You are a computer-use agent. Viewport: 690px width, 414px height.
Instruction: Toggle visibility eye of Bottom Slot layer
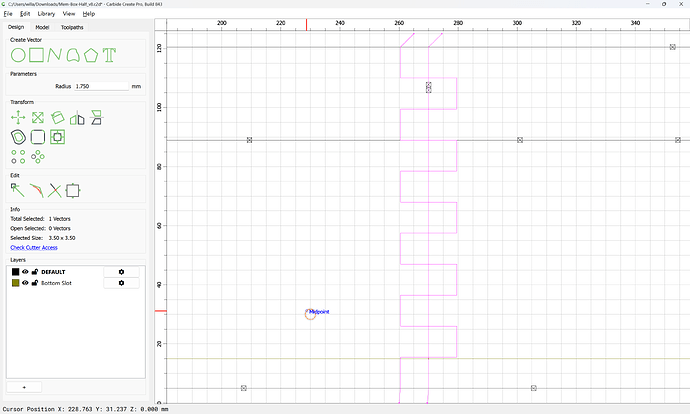[25, 283]
